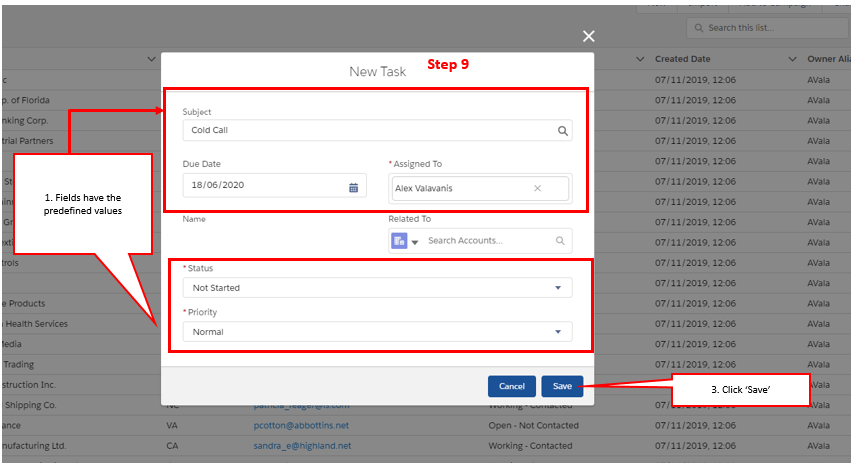The height and width of the screenshot is (463, 851).
Task: Open the Created Date column menu chevron
Action: pos(792,59)
